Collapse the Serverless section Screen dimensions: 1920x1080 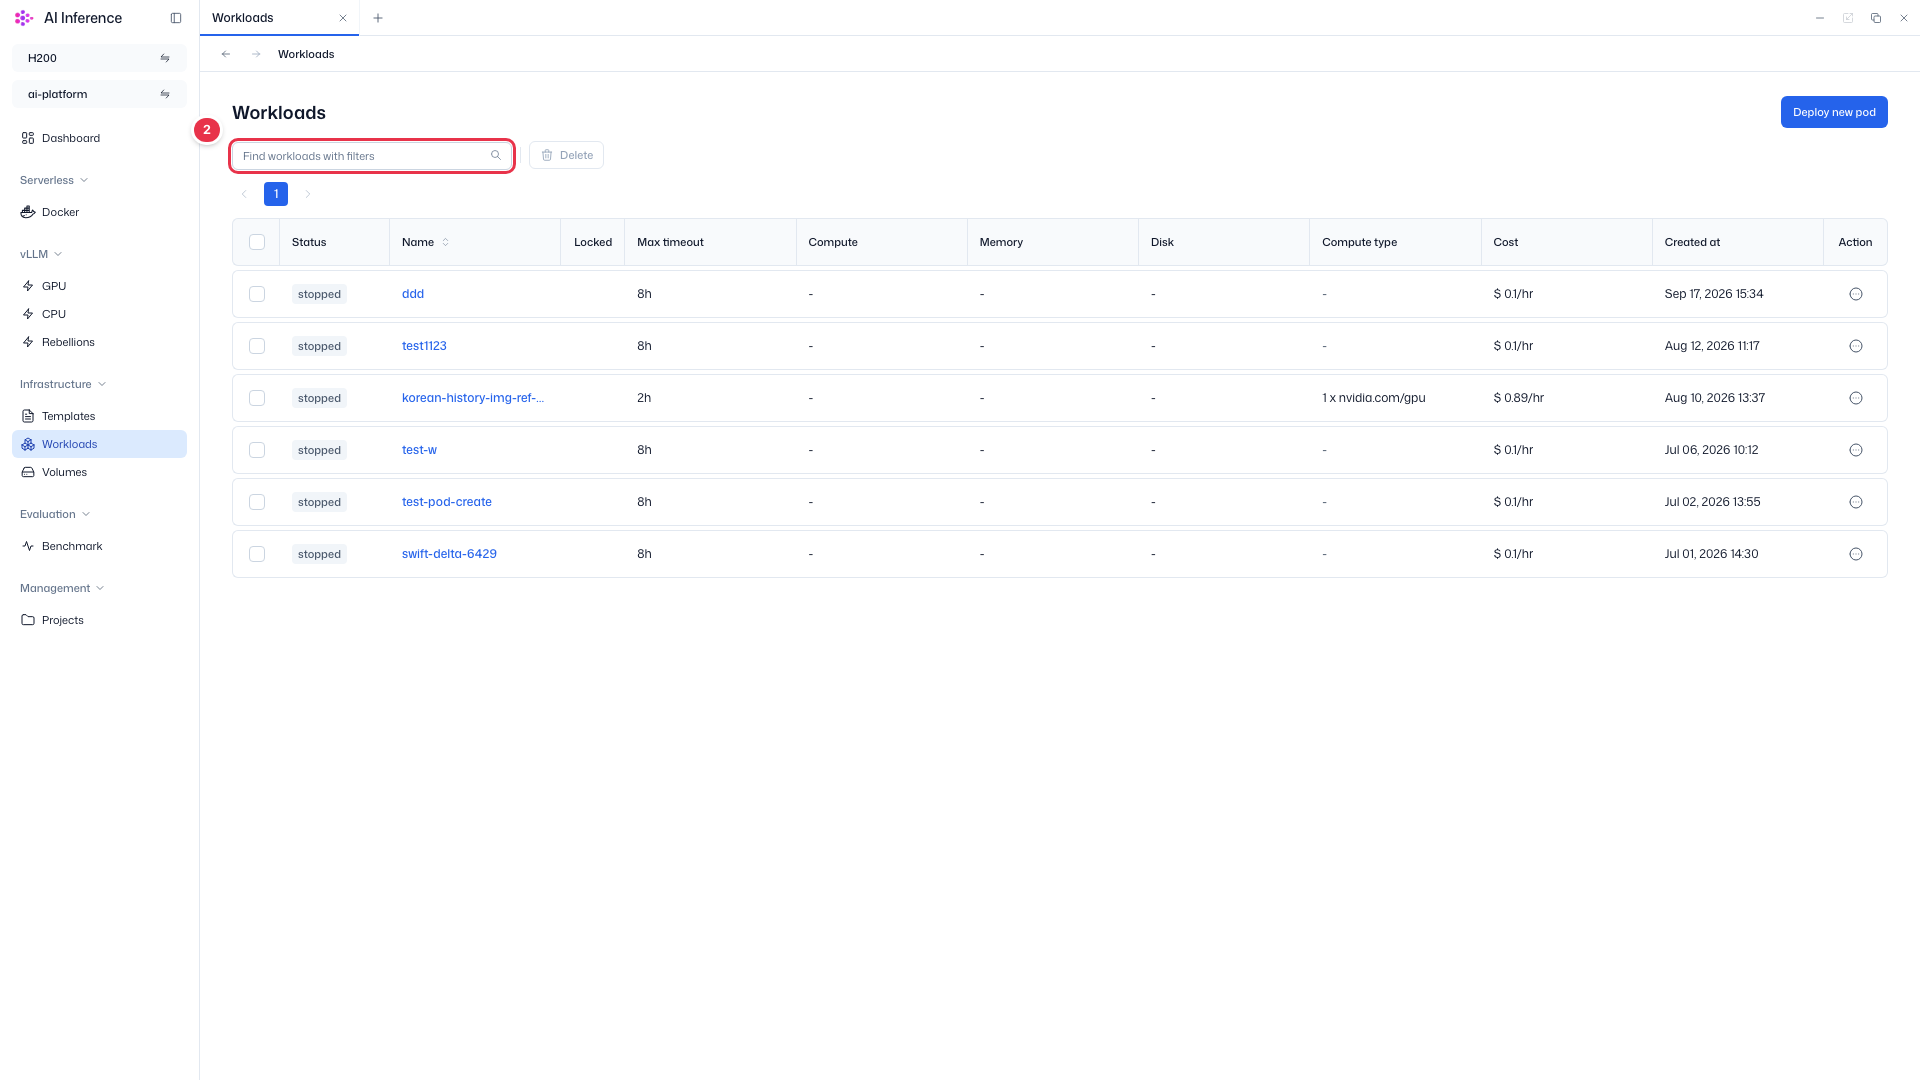click(54, 180)
